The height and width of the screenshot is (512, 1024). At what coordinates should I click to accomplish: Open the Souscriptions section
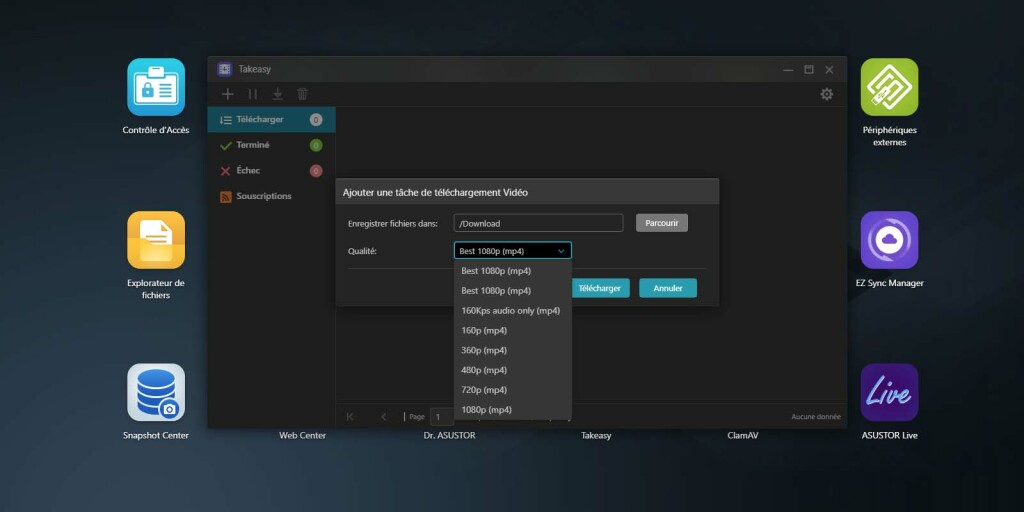tap(272, 196)
